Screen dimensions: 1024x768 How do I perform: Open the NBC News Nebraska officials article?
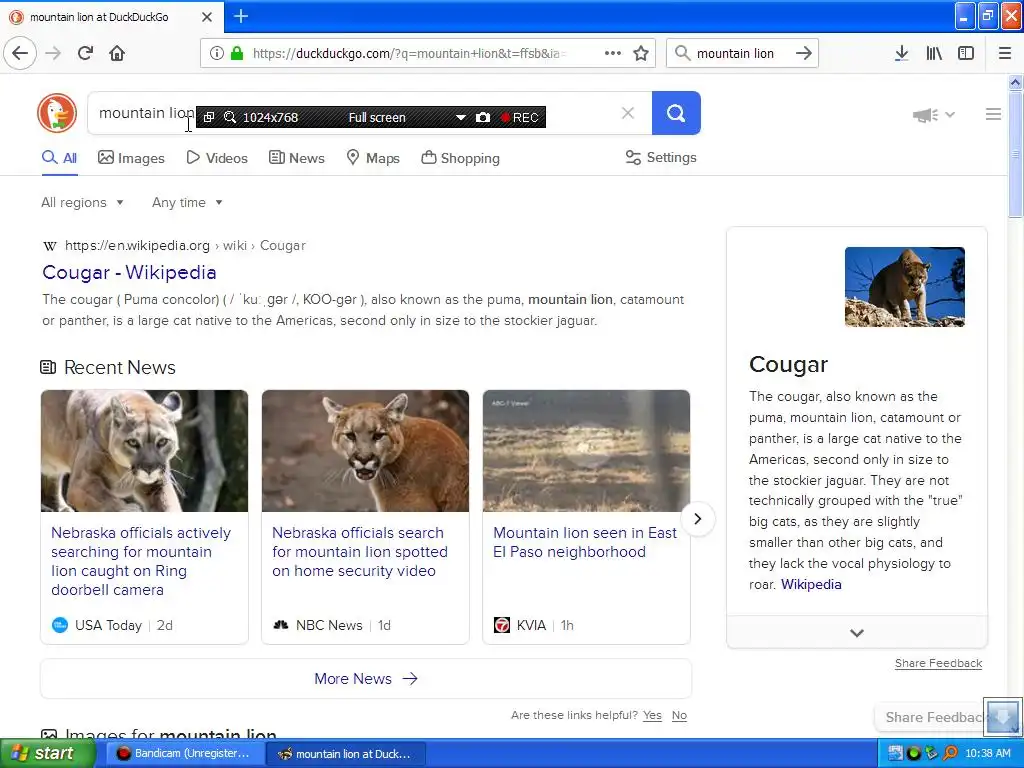click(360, 552)
